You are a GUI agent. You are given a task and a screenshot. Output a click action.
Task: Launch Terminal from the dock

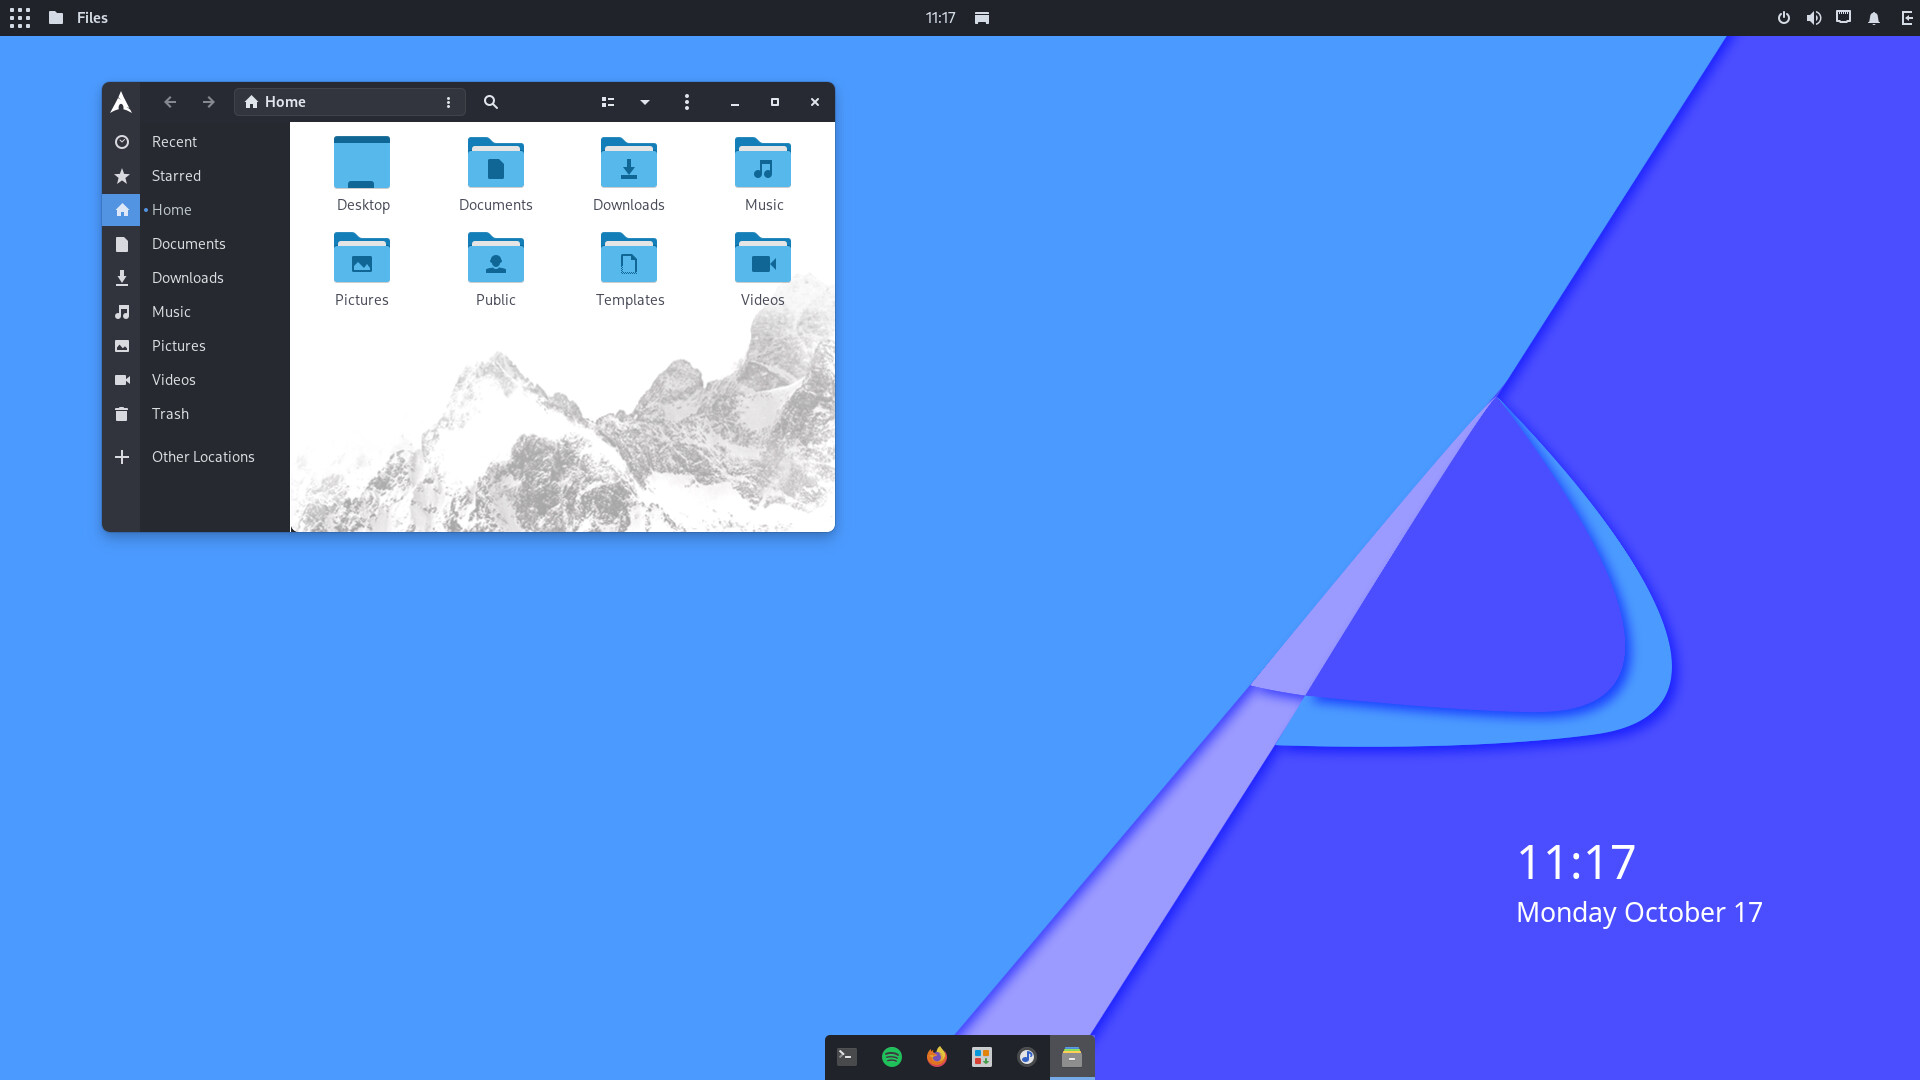tap(847, 1057)
